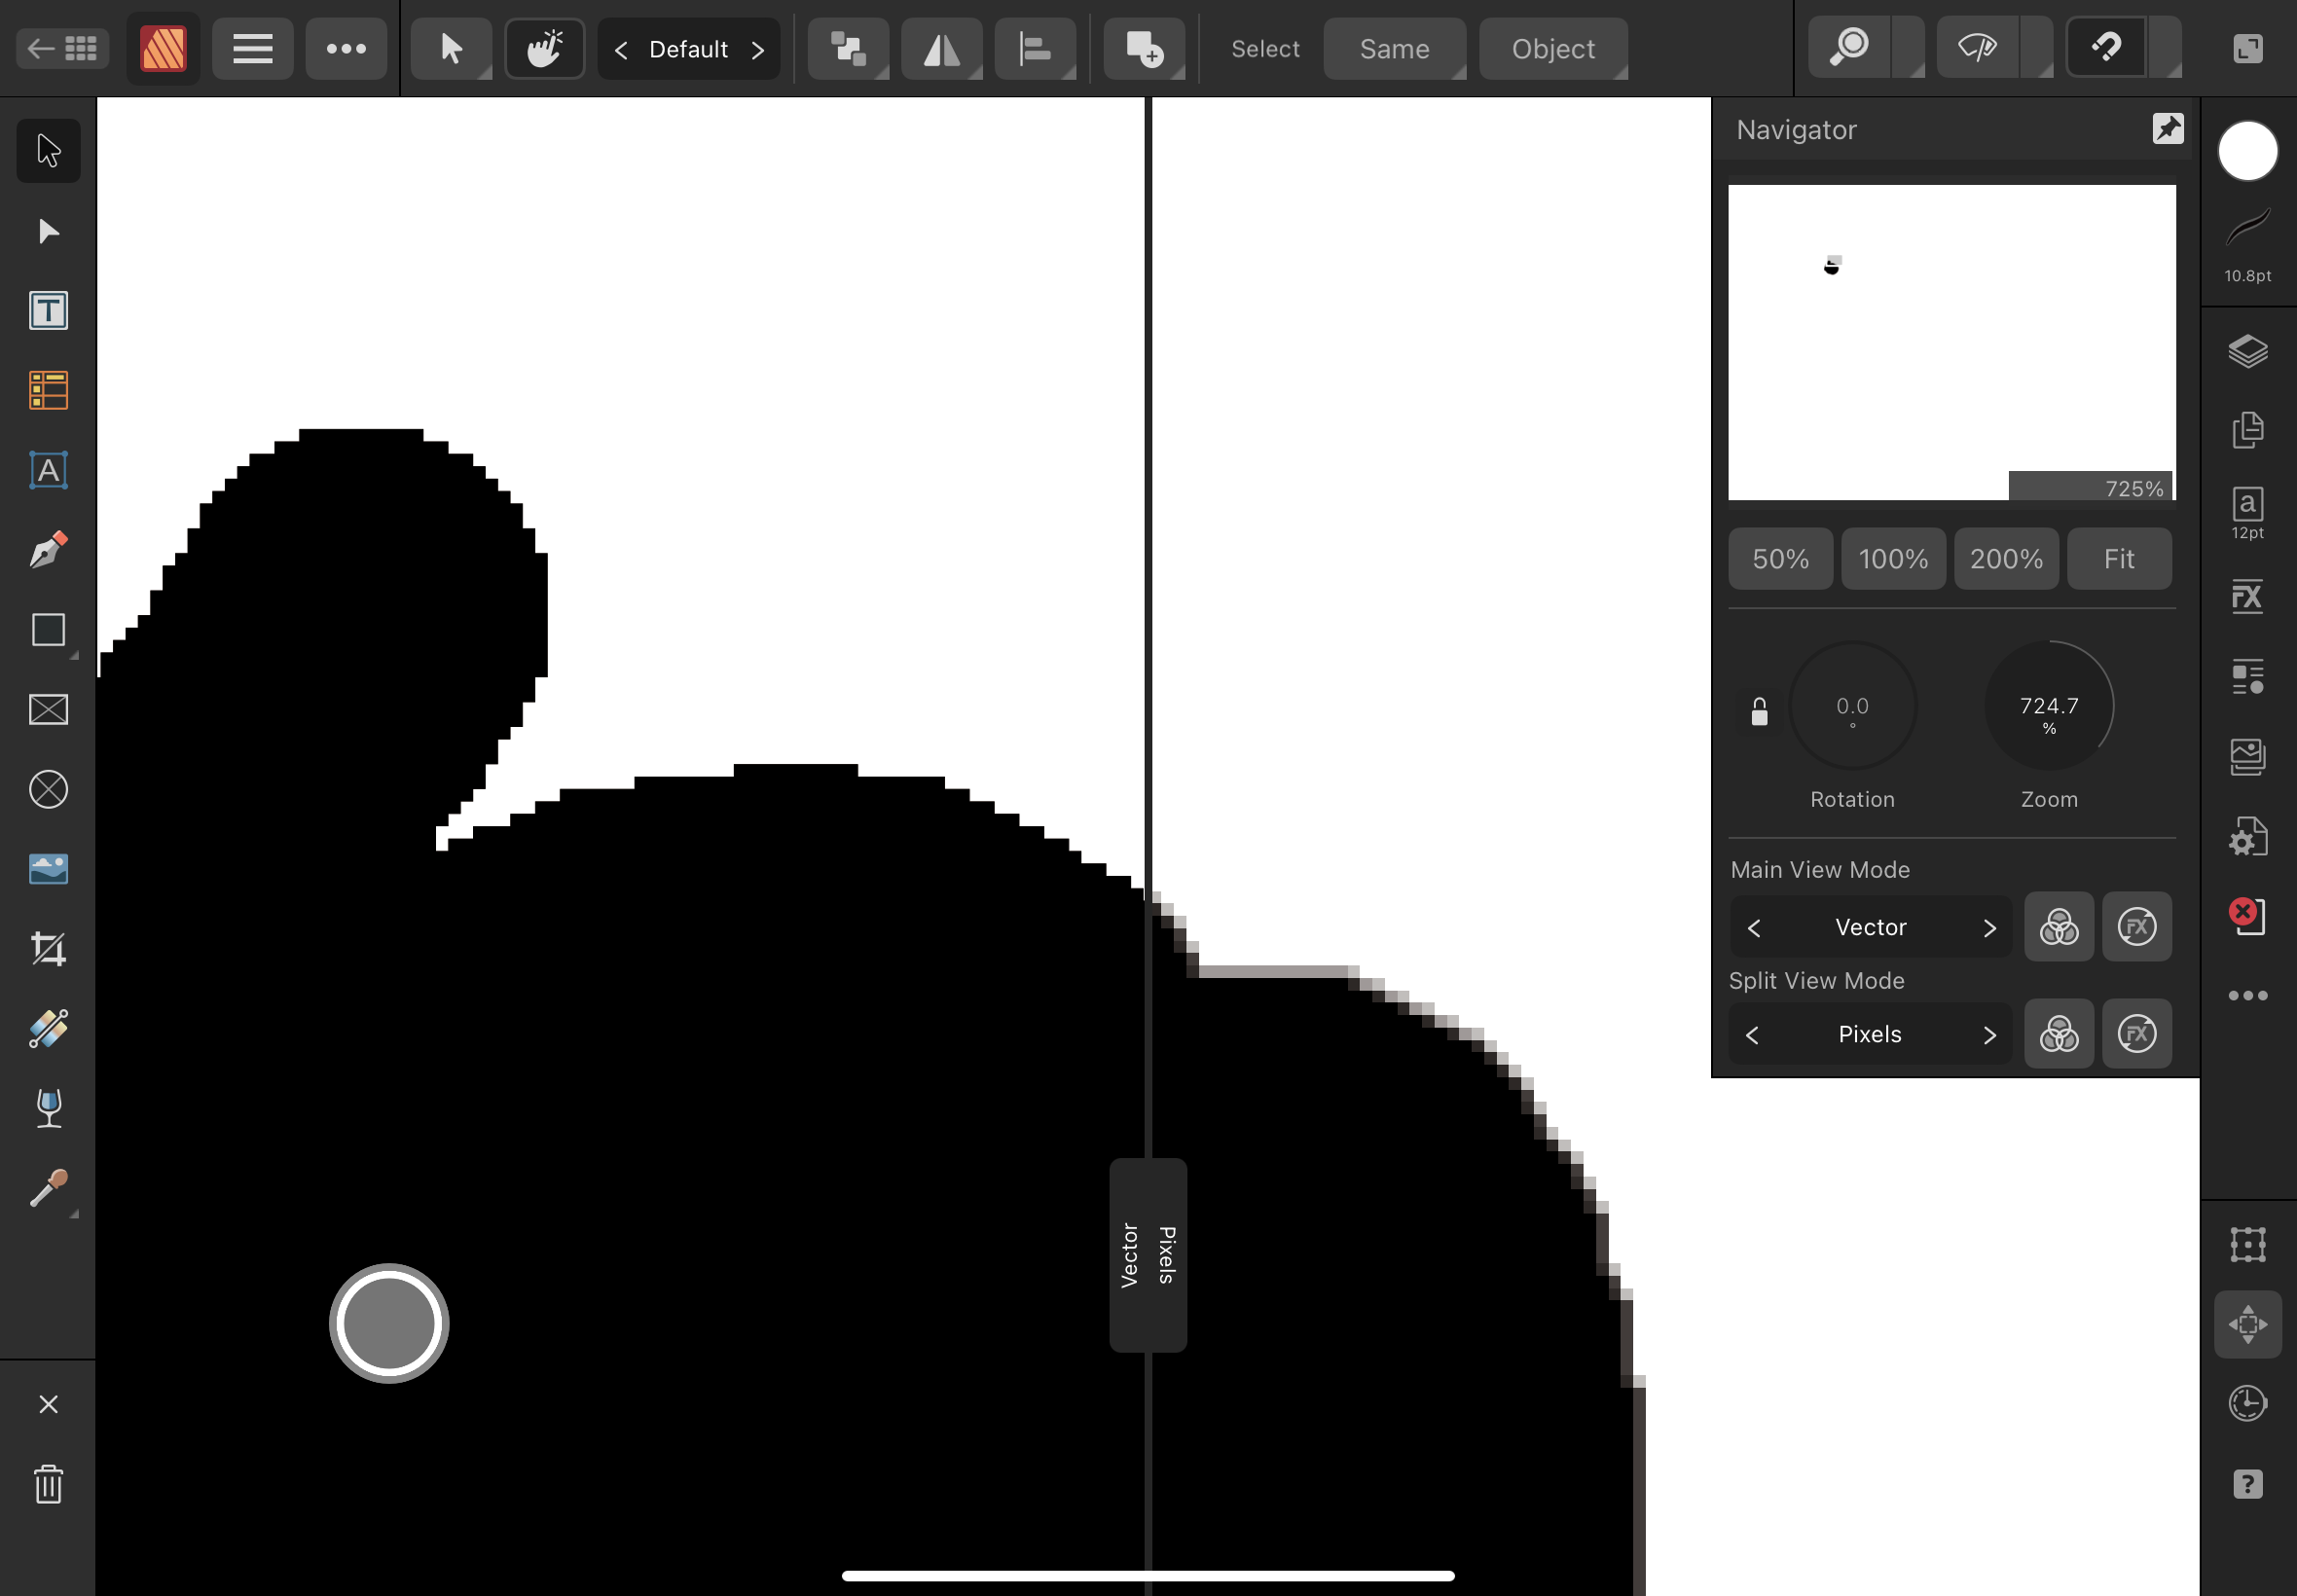
Task: Toggle Split View Mode adjustments icon
Action: tap(2058, 1034)
